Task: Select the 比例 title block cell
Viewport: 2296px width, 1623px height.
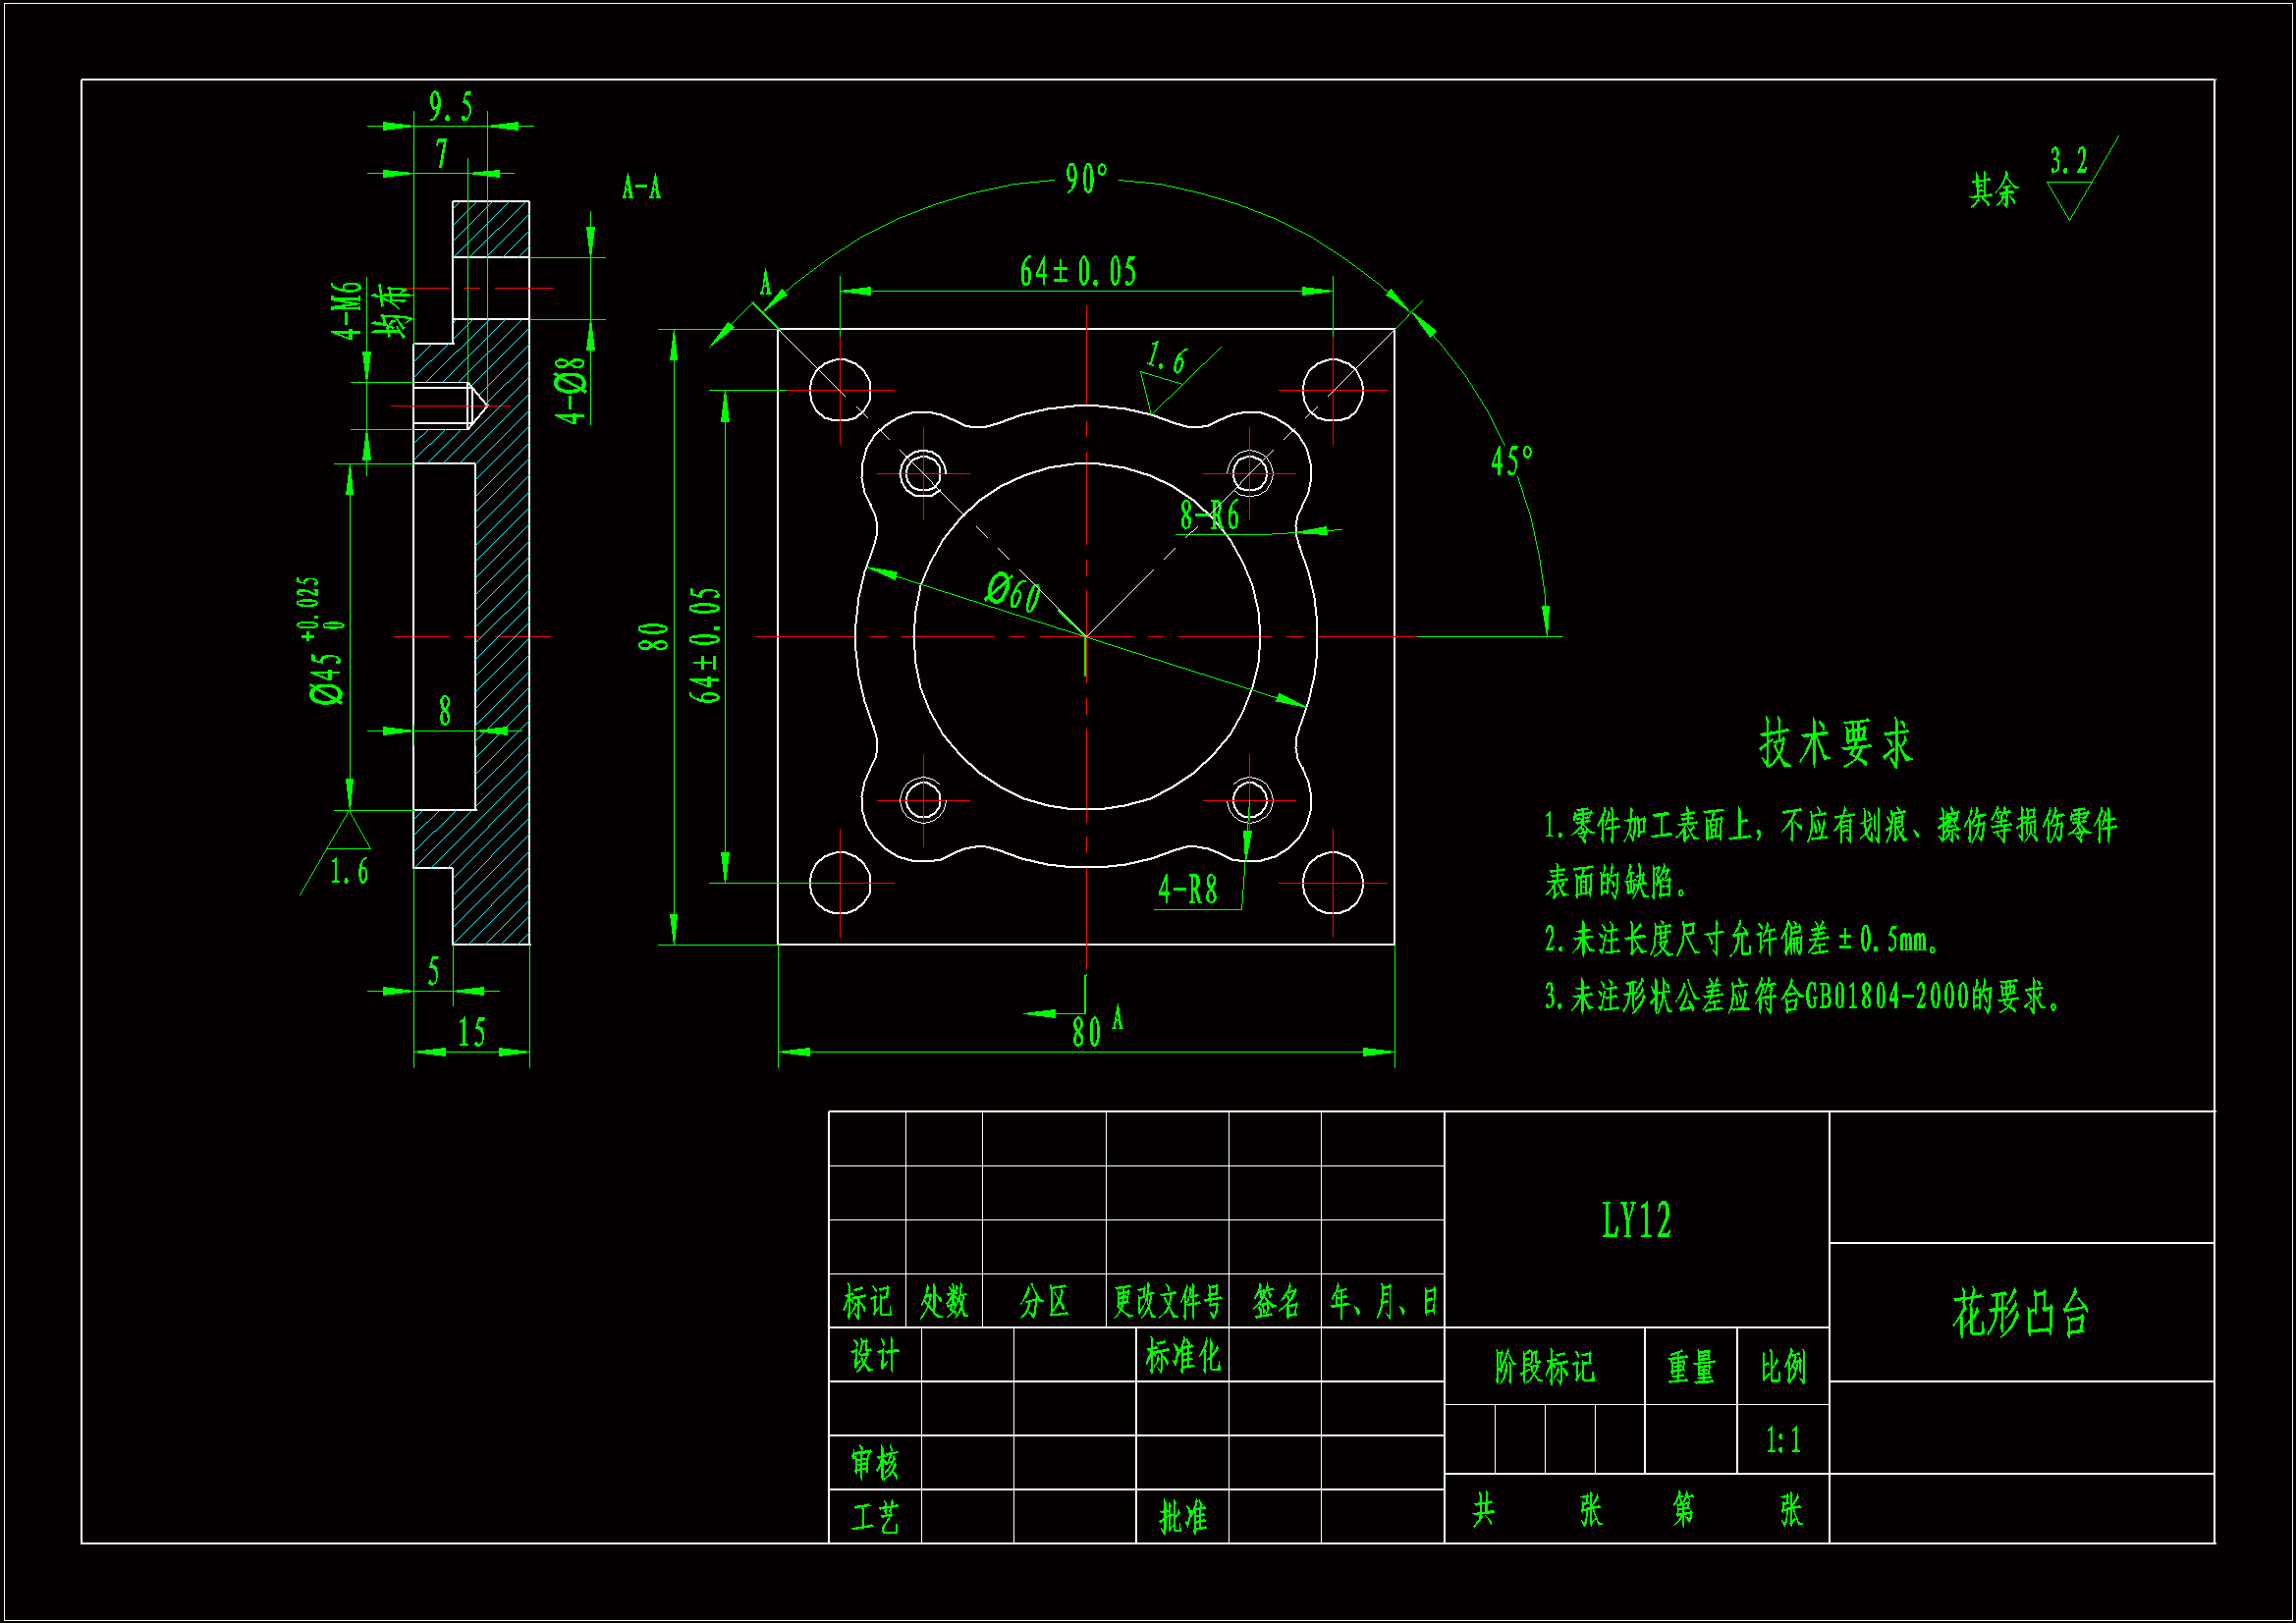Action: point(1783,1367)
